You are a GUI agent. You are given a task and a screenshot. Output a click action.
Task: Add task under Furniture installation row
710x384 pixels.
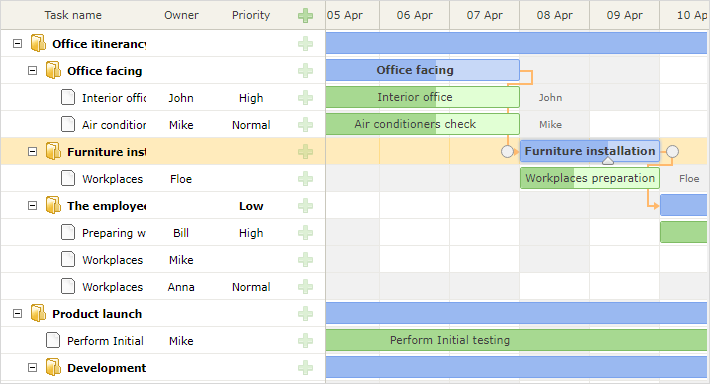(305, 152)
